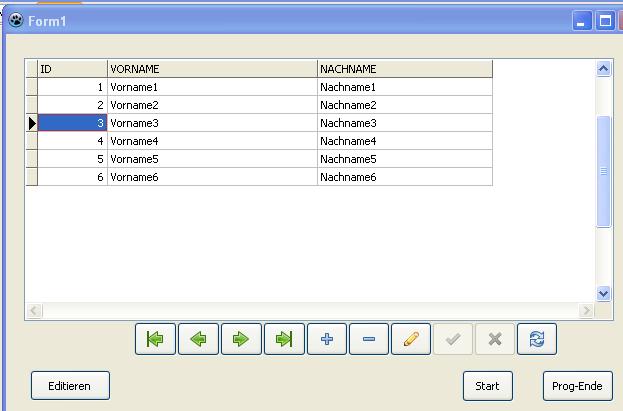The image size is (623, 411).
Task: Click the row indicator for record 3
Action: coord(32,123)
